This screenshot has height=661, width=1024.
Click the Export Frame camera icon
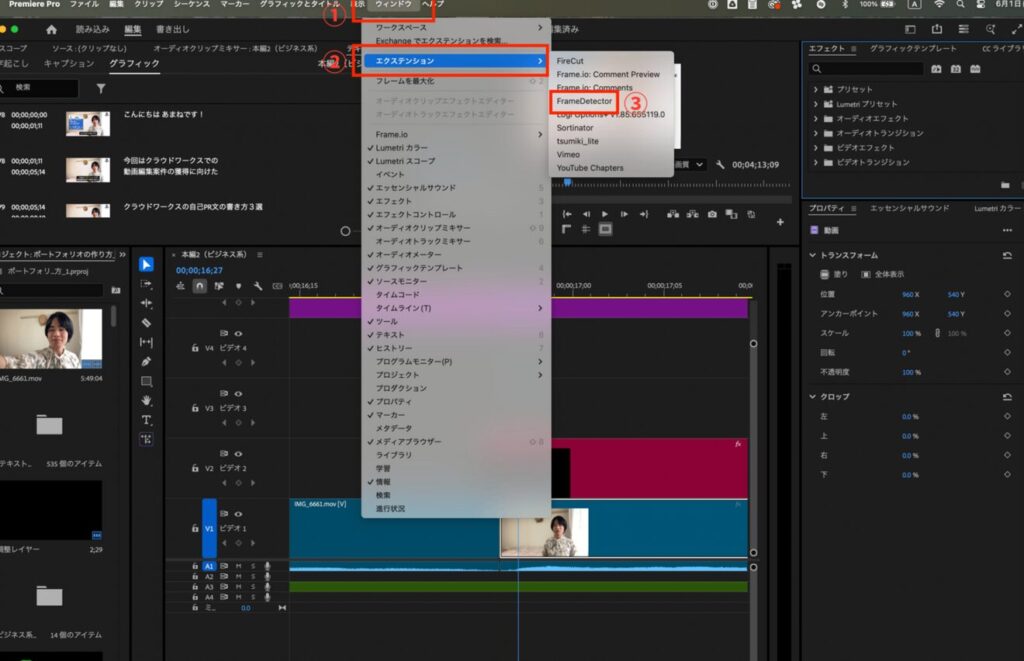point(712,214)
